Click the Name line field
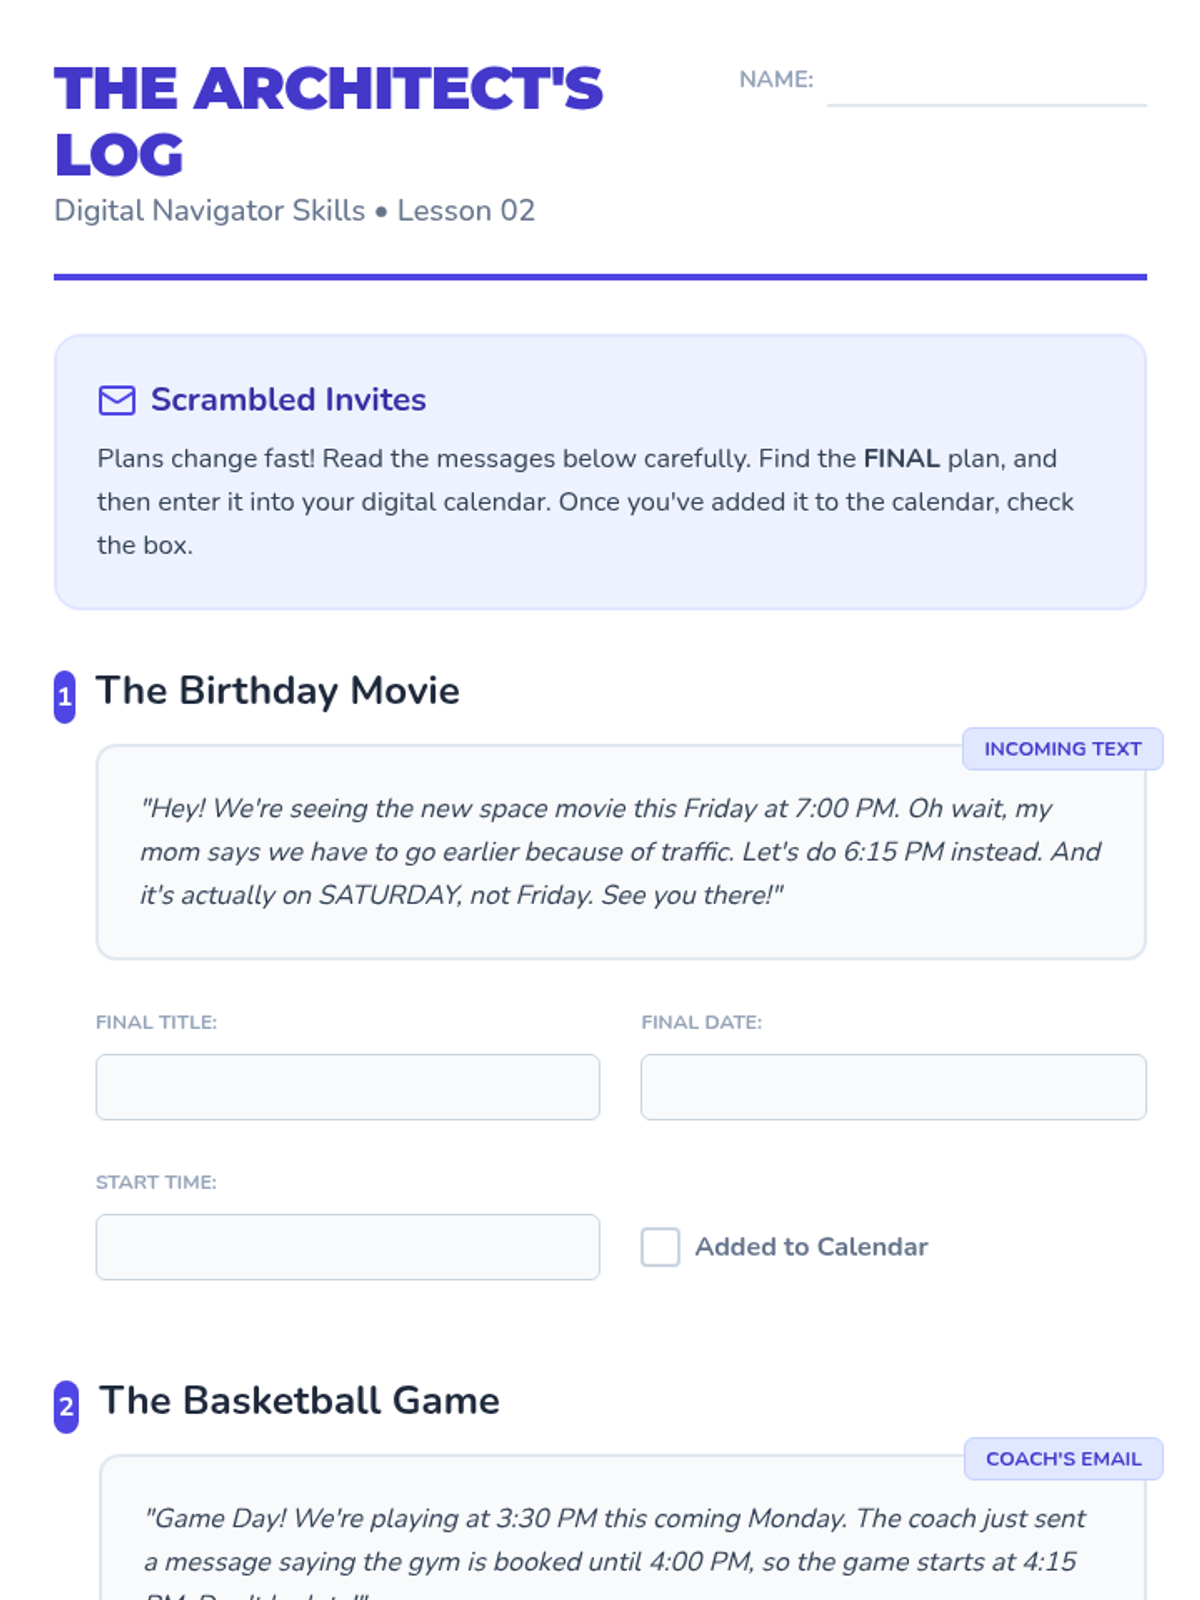 (987, 82)
